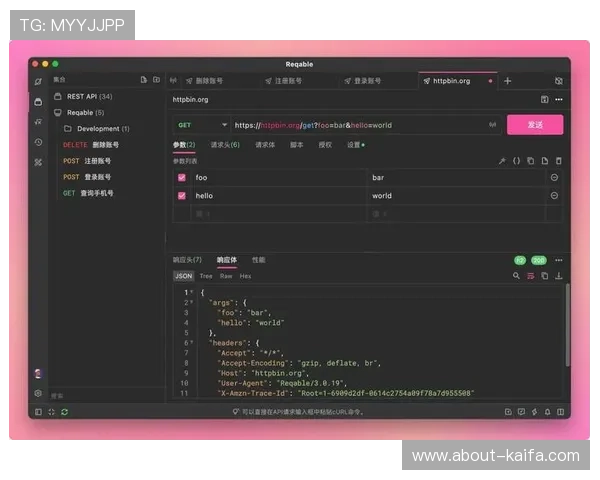Uncheck the hello parameter checkbox
600x480 pixels.
tap(181, 196)
